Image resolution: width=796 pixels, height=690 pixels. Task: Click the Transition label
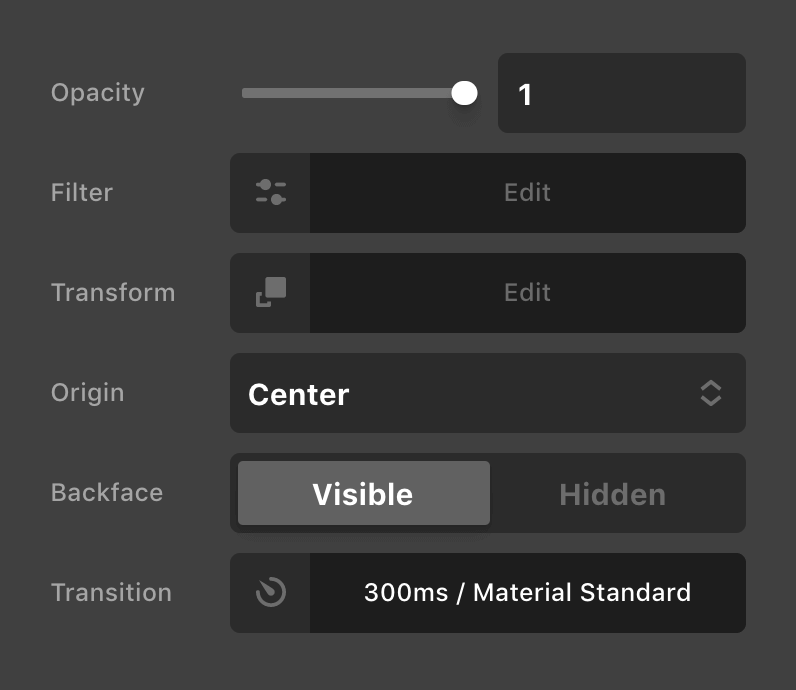pyautogui.click(x=111, y=593)
